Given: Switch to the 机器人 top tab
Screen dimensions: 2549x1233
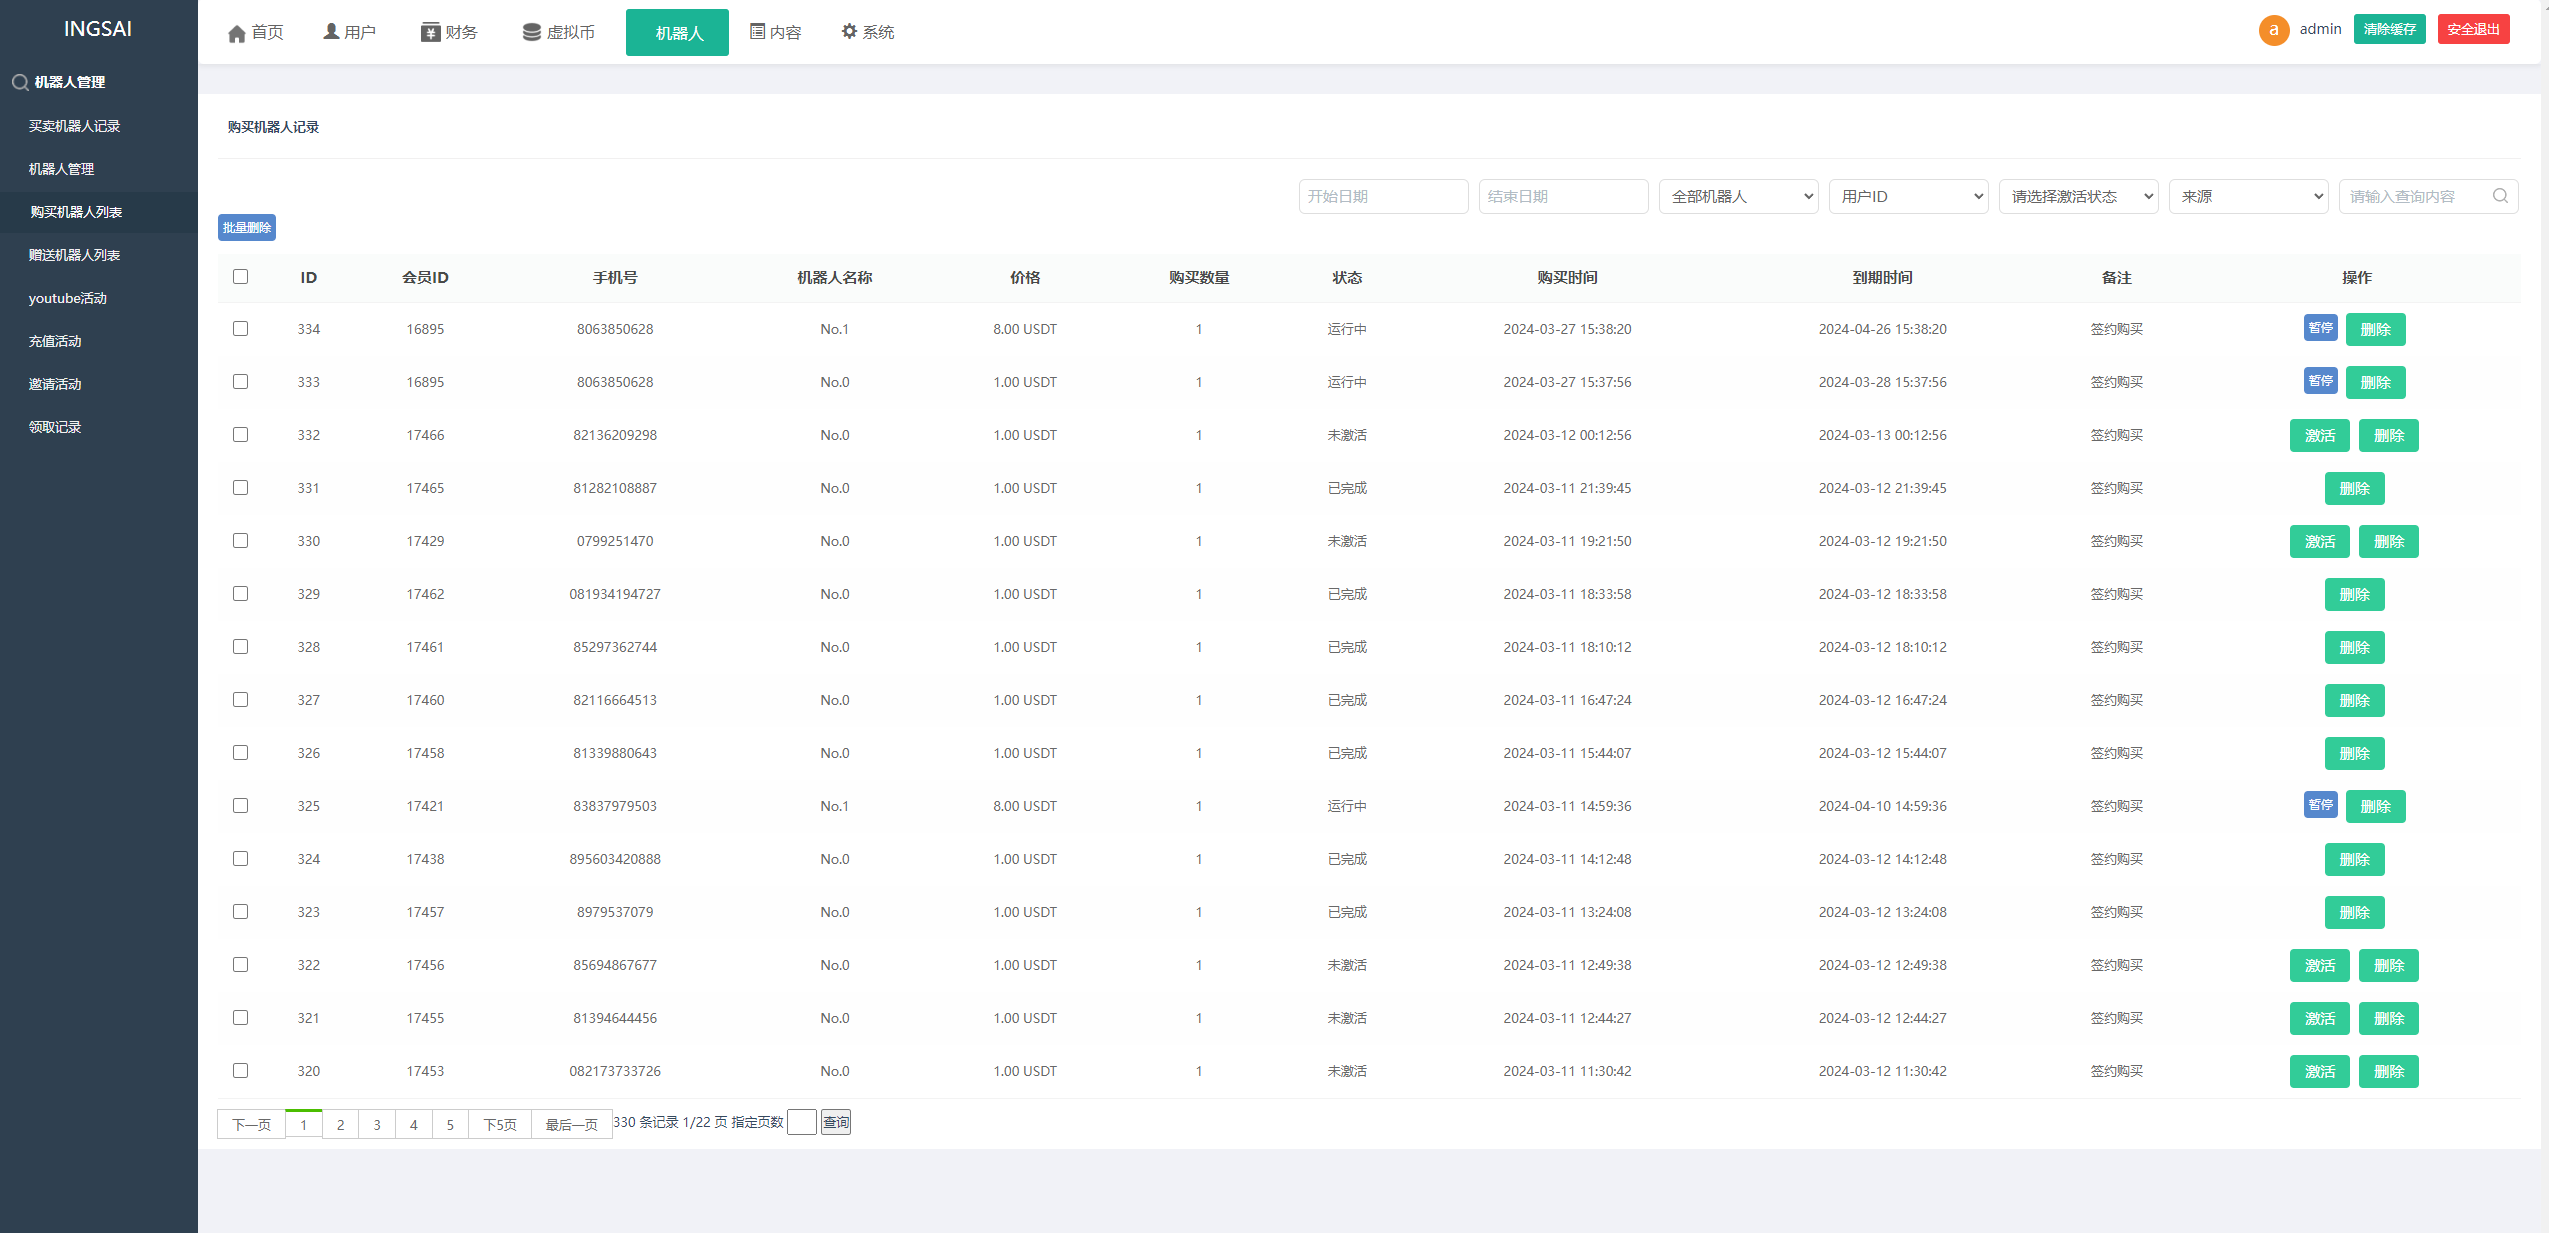Looking at the screenshot, I should click(x=677, y=33).
